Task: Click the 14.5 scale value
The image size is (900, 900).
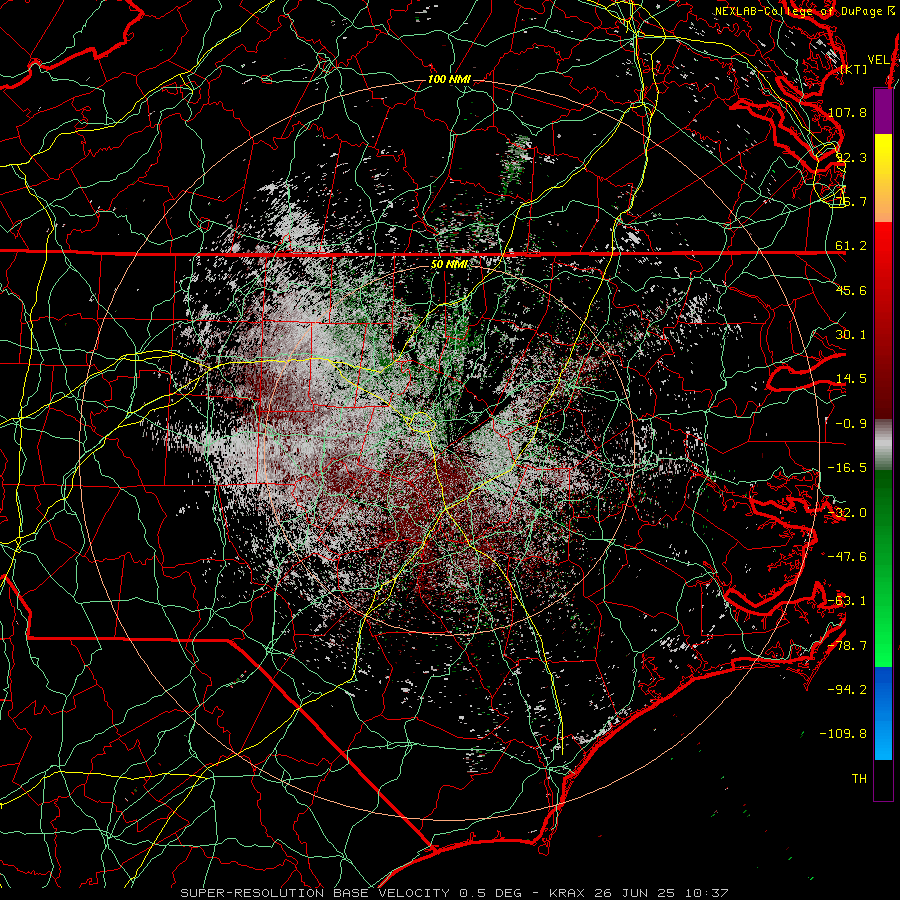Action: pos(851,379)
